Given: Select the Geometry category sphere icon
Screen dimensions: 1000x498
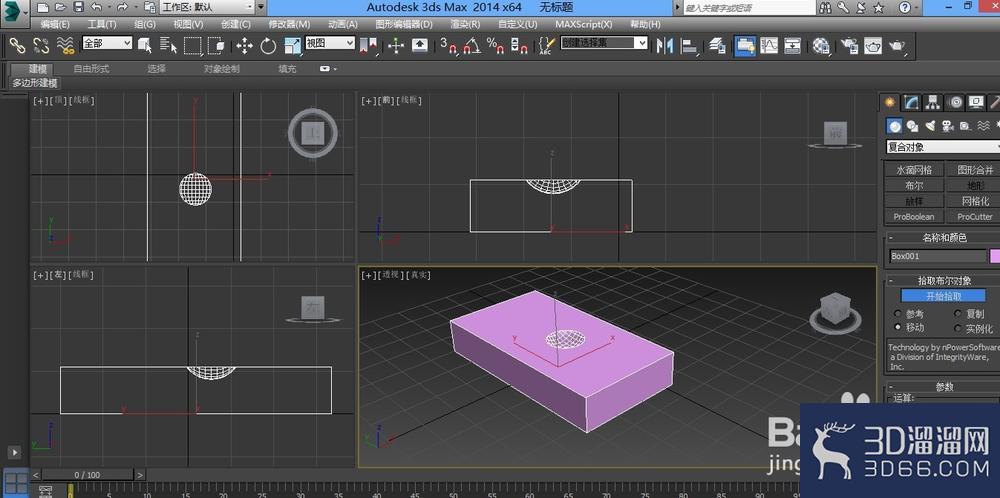Looking at the screenshot, I should click(895, 126).
